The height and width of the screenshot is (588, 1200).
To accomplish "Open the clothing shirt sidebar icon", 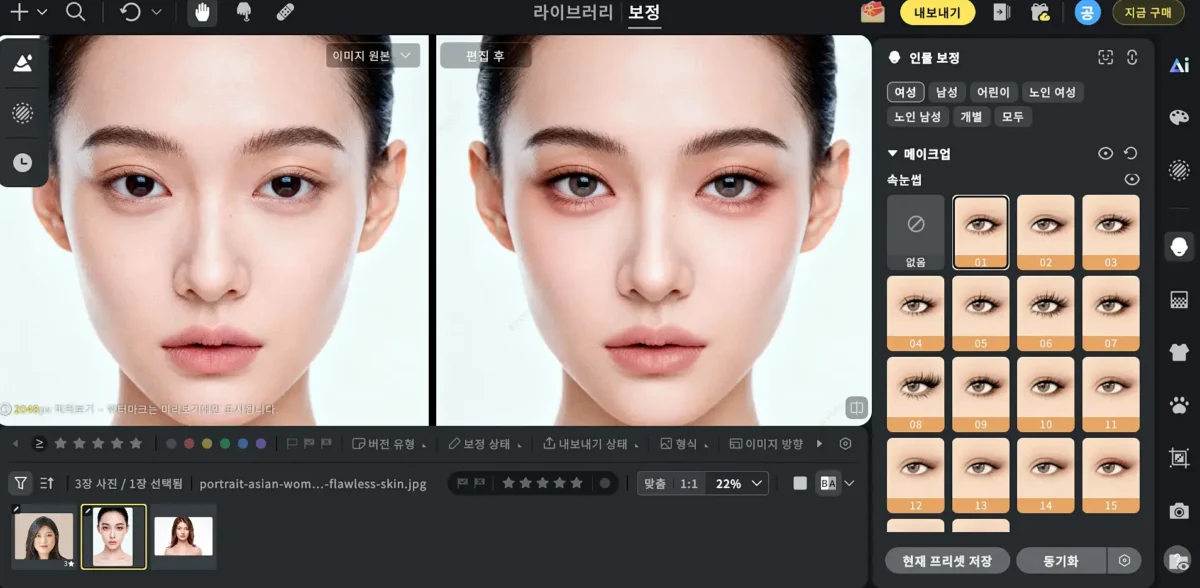I will pos(1179,352).
